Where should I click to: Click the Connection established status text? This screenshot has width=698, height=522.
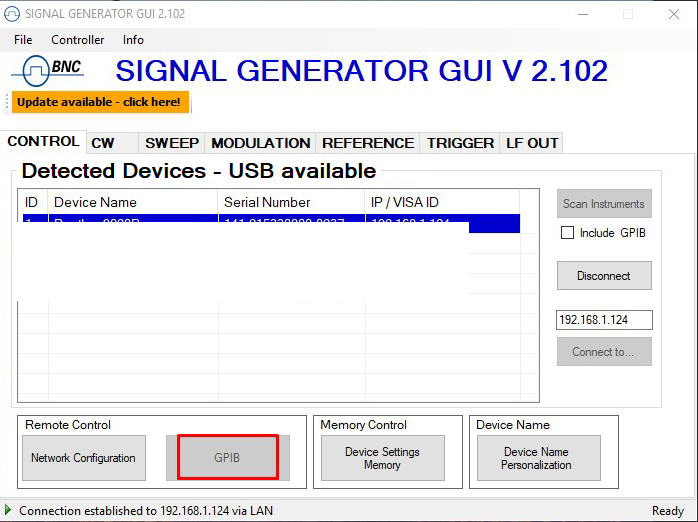pyautogui.click(x=146, y=510)
